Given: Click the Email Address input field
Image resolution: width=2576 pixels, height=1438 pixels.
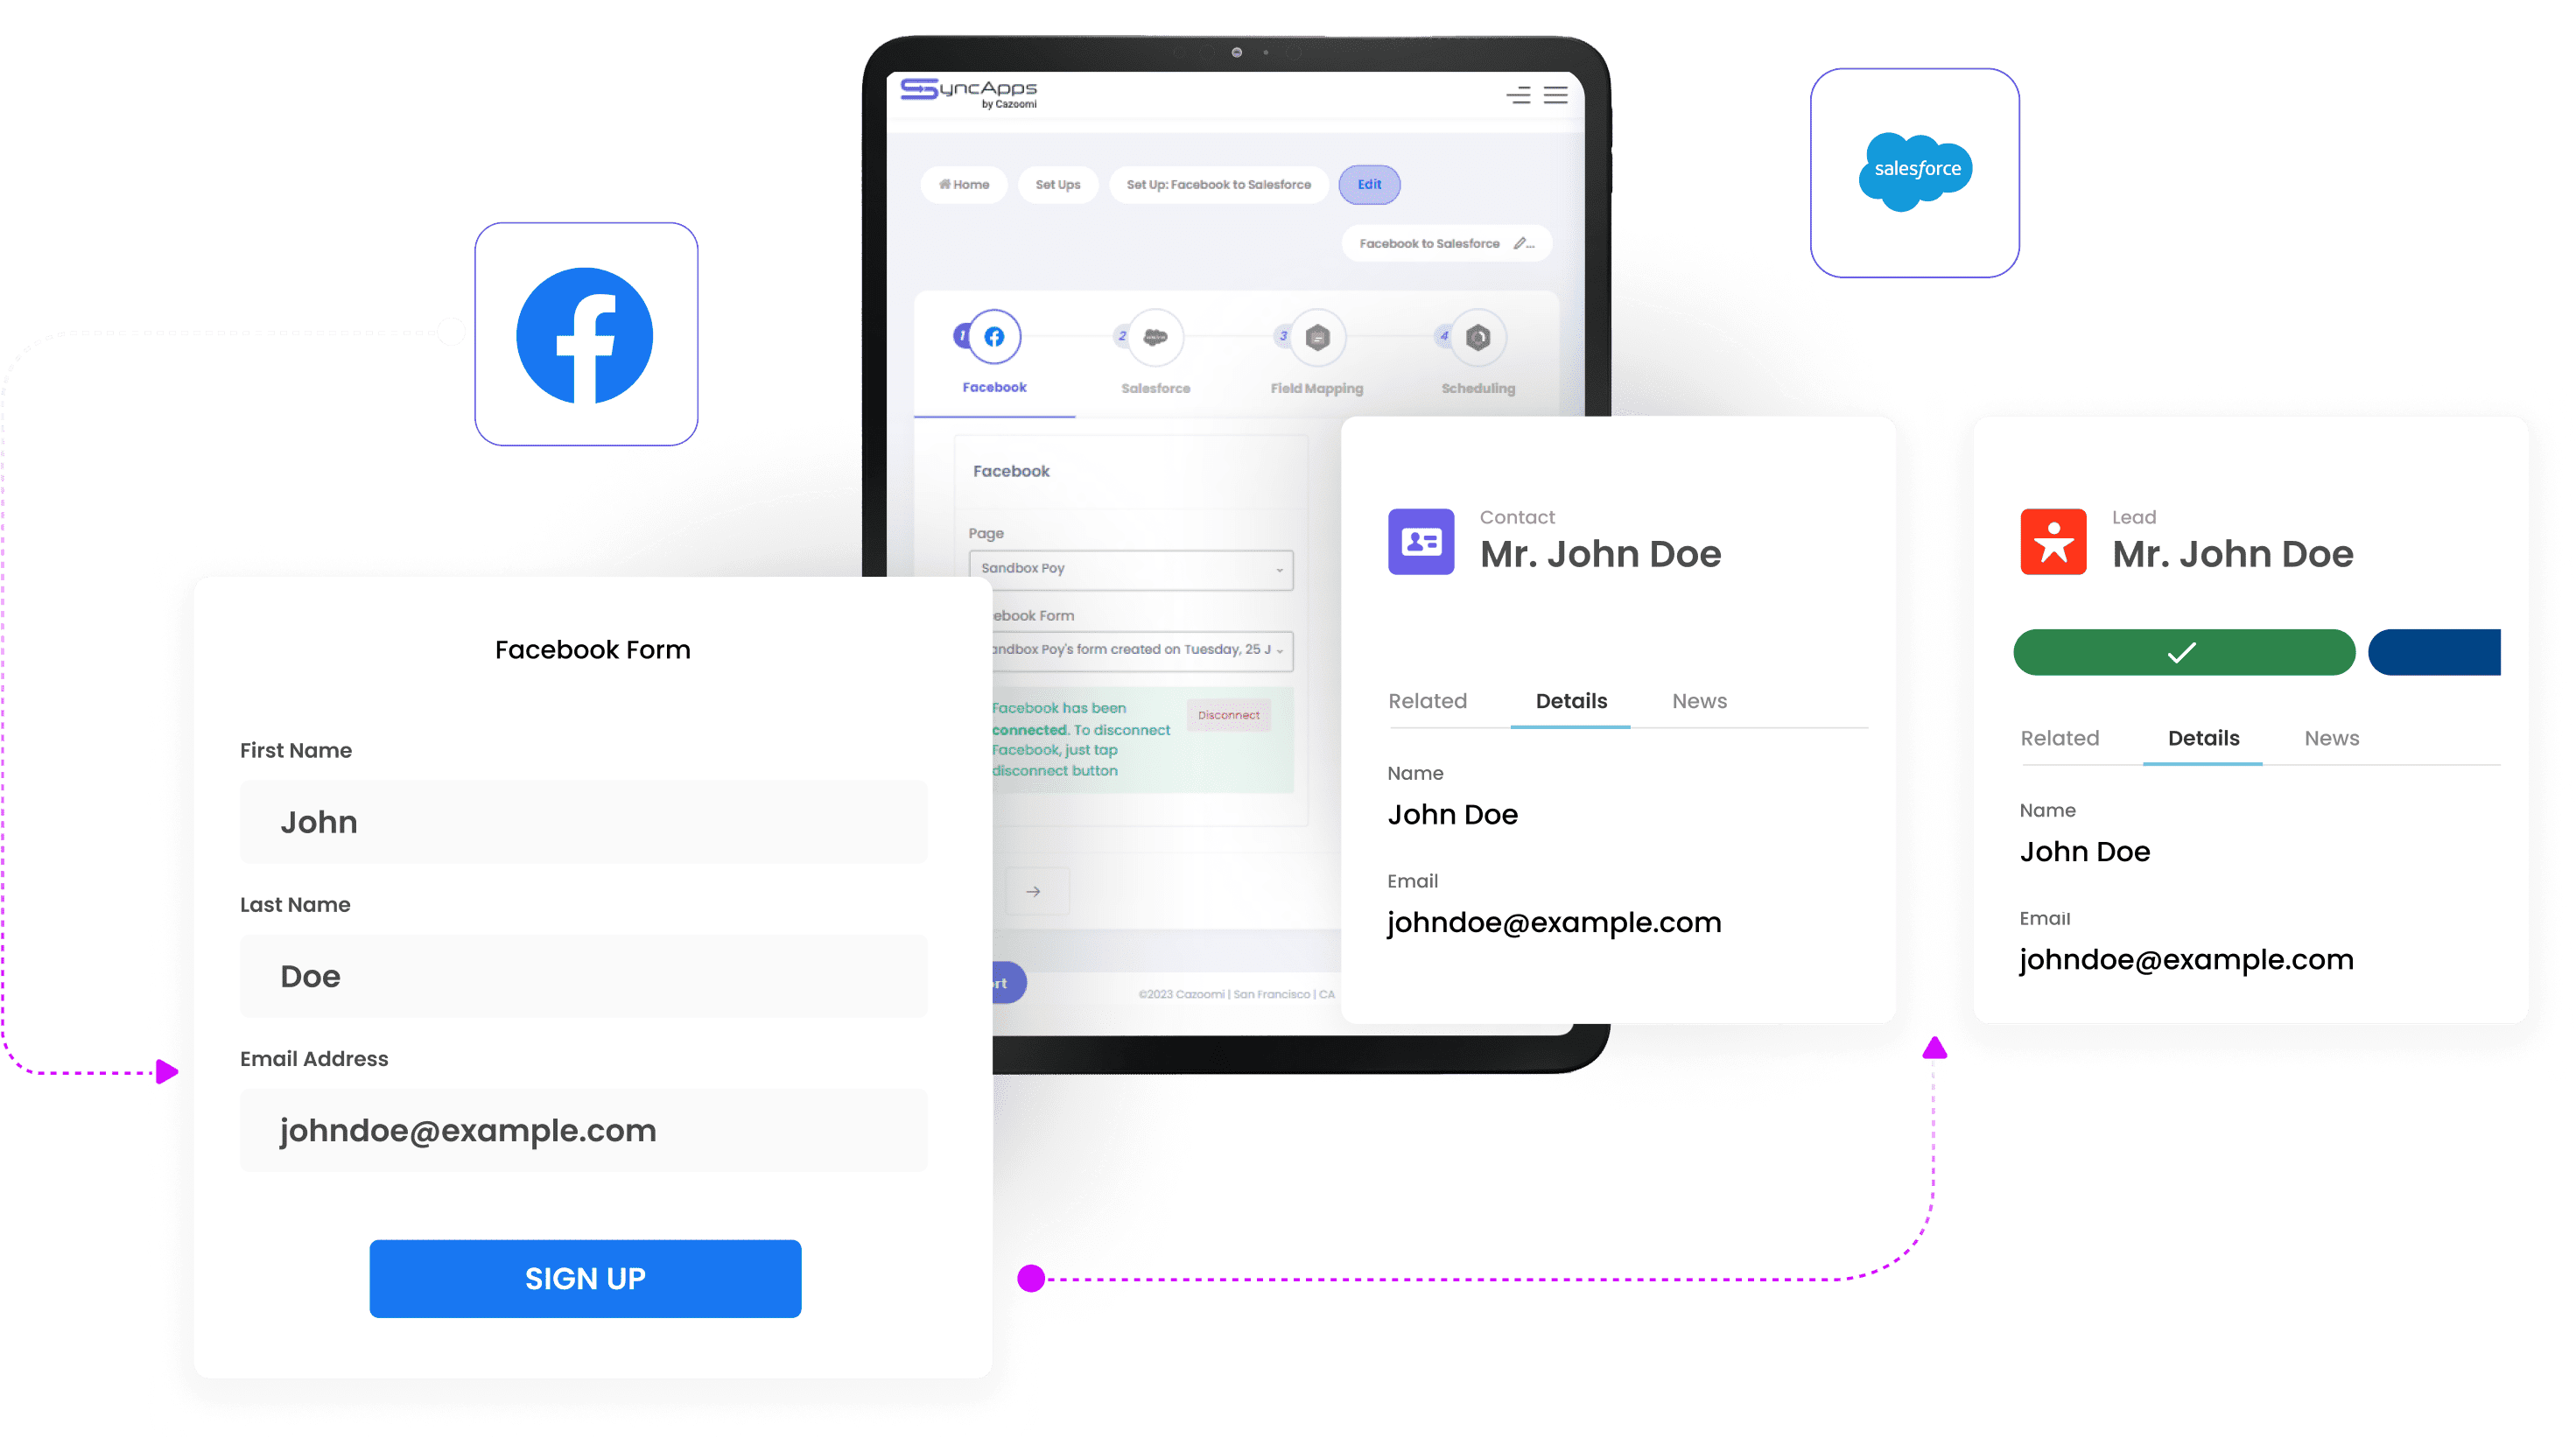Looking at the screenshot, I should click(584, 1130).
